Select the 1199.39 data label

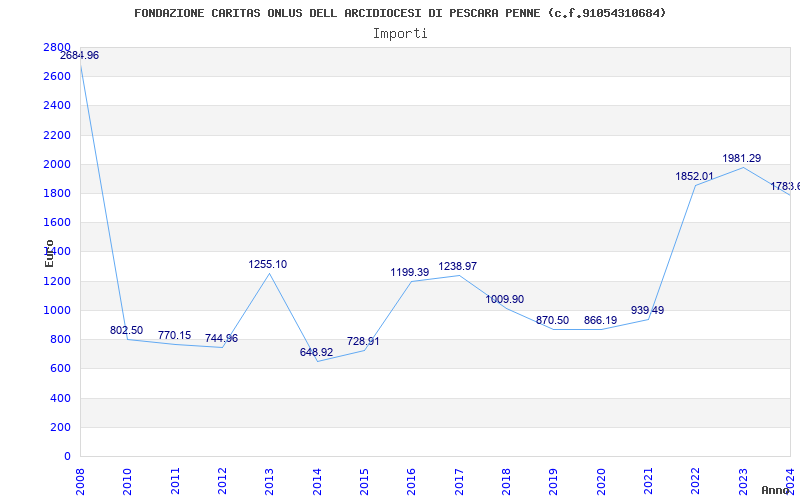[410, 273]
